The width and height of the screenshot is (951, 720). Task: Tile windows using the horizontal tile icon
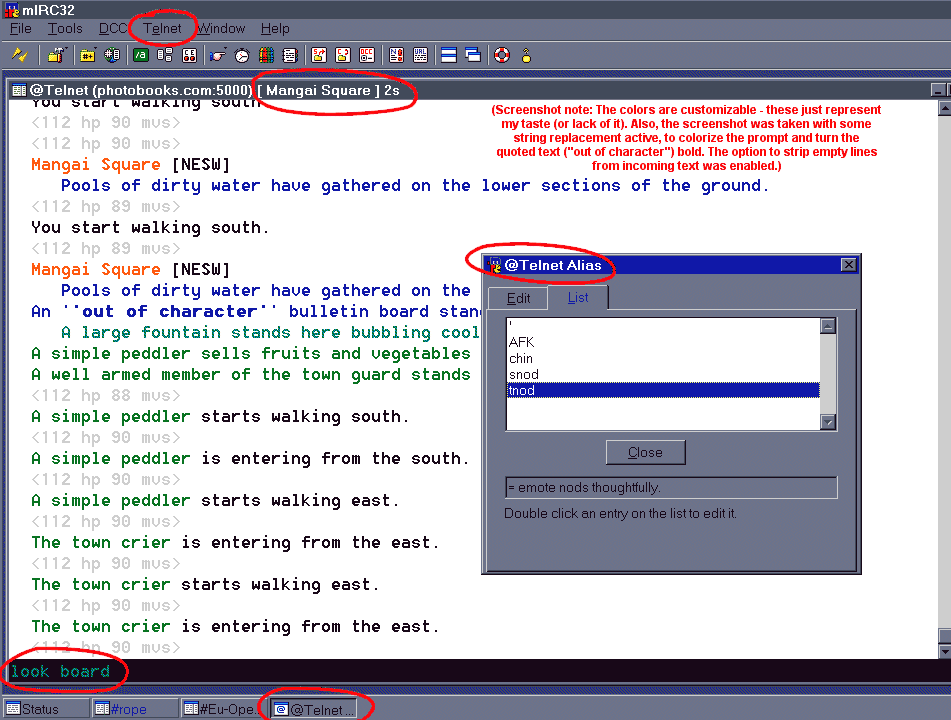449,55
